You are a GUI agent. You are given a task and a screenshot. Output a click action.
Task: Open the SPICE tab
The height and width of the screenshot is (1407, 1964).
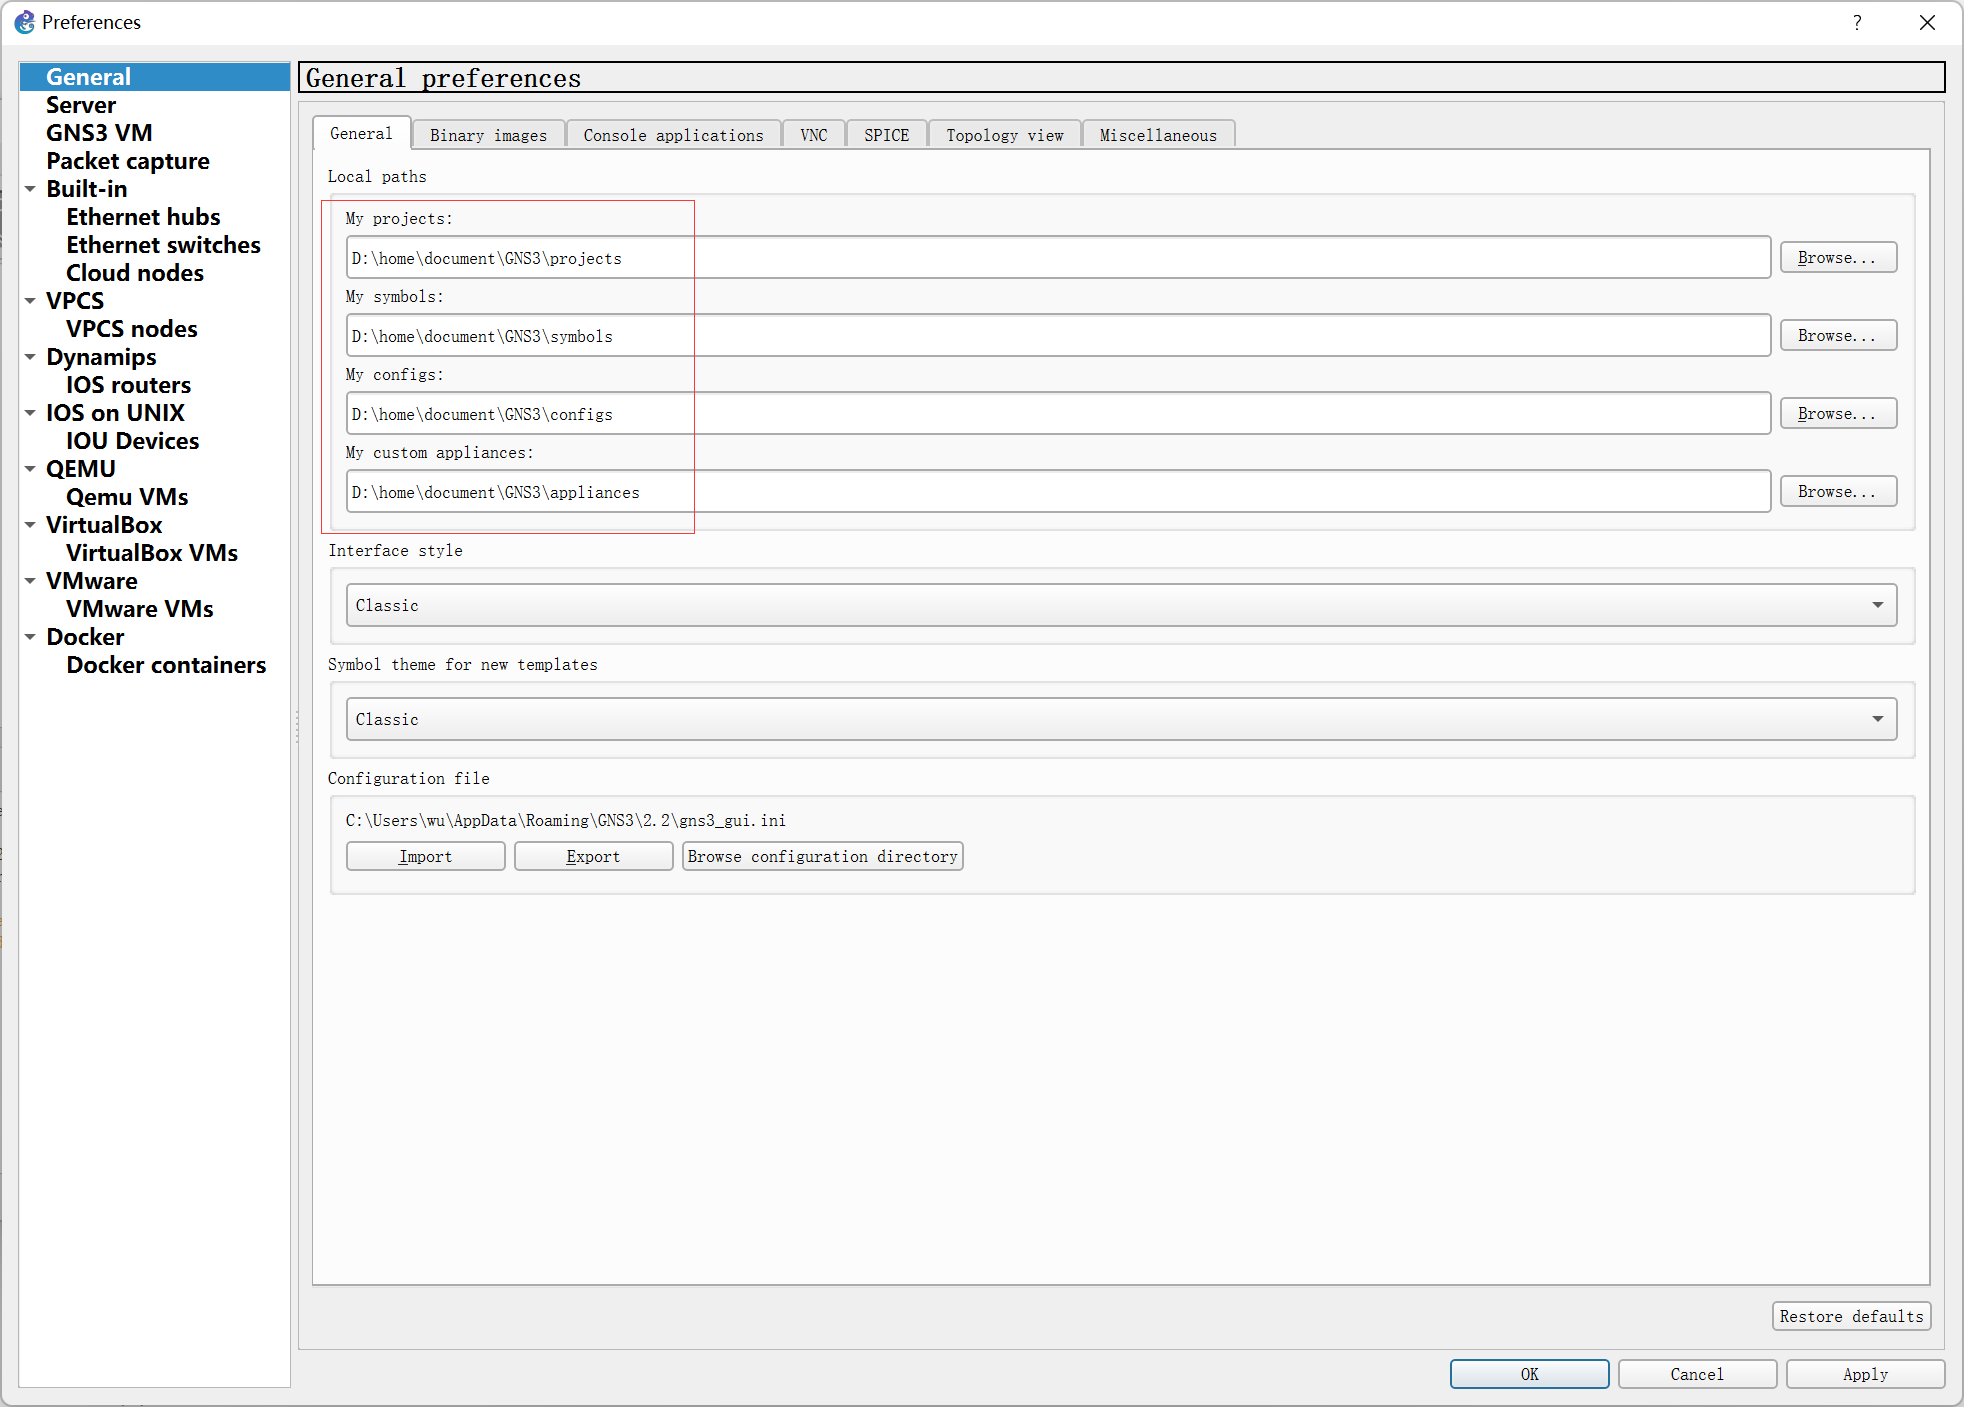click(x=887, y=135)
